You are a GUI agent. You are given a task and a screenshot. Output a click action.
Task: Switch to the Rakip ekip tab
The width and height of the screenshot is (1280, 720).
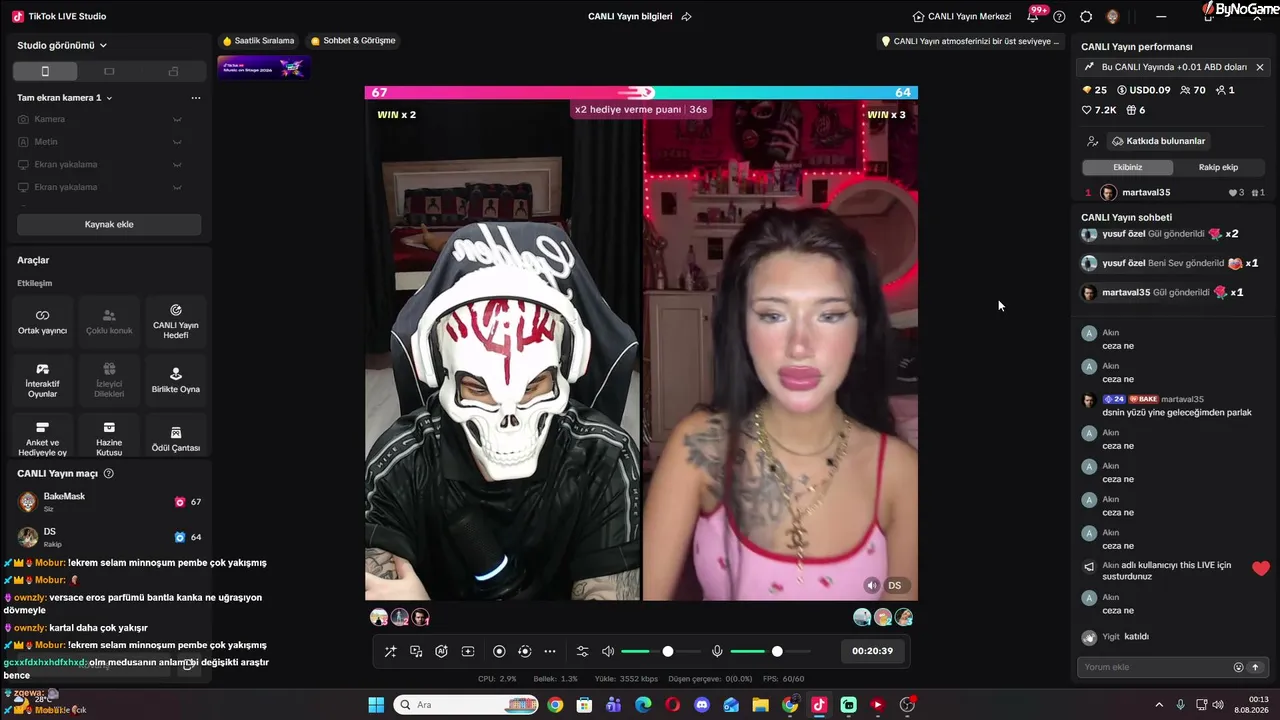pyautogui.click(x=1218, y=167)
